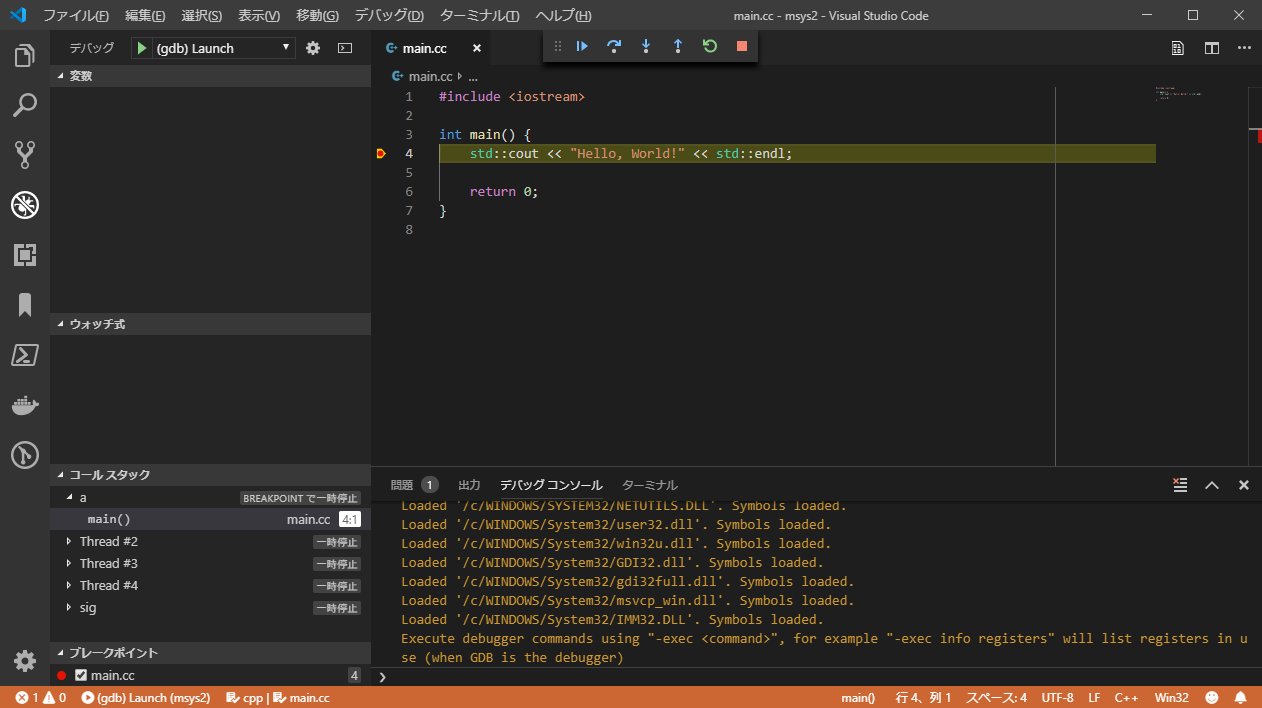This screenshot has height=708, width=1262.
Task: Switch to the 出力 panel tab
Action: (x=469, y=485)
